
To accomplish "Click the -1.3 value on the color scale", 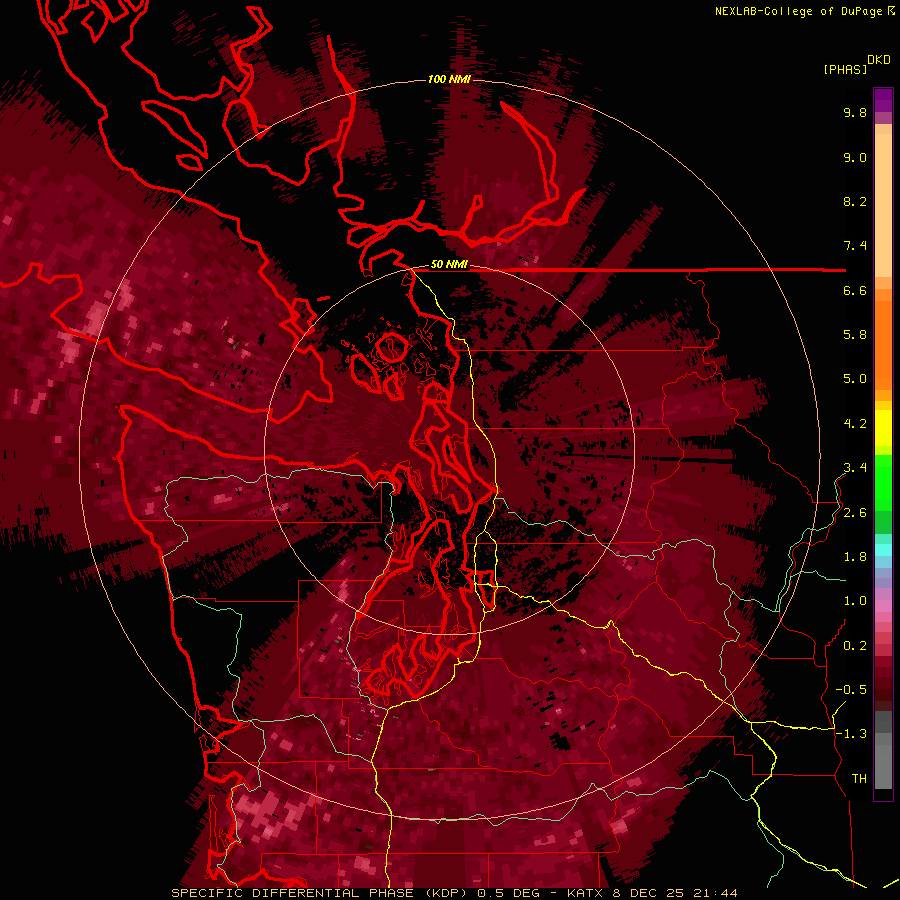I will pos(851,734).
